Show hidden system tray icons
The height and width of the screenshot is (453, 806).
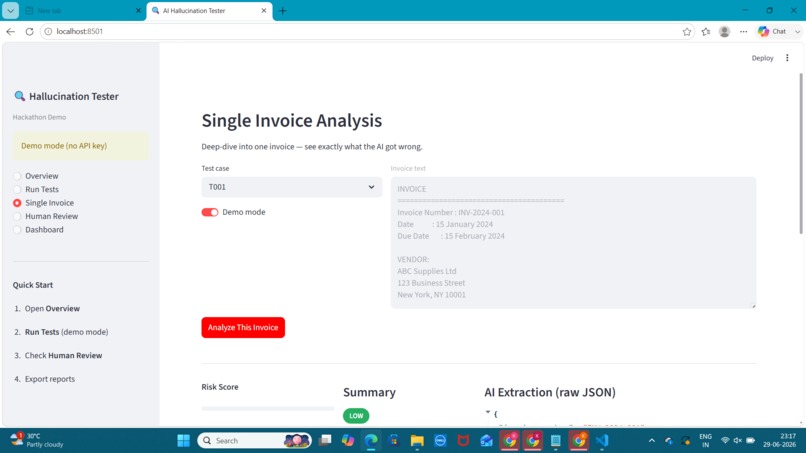[x=652, y=441]
